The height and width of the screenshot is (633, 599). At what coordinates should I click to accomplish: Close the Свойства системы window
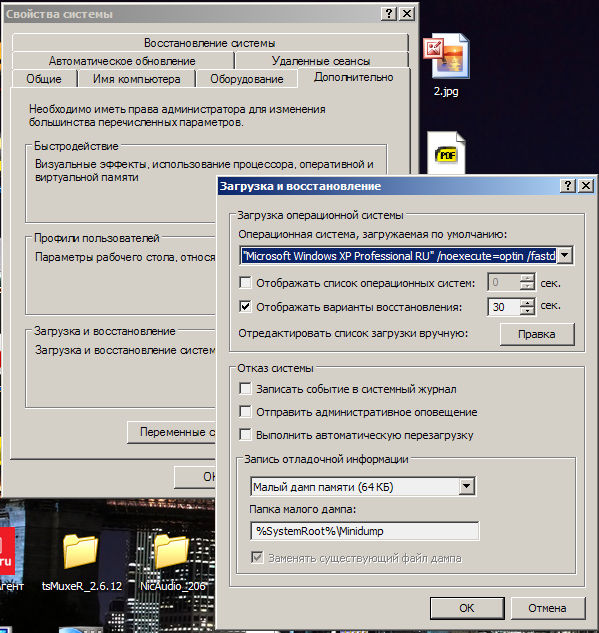point(407,14)
